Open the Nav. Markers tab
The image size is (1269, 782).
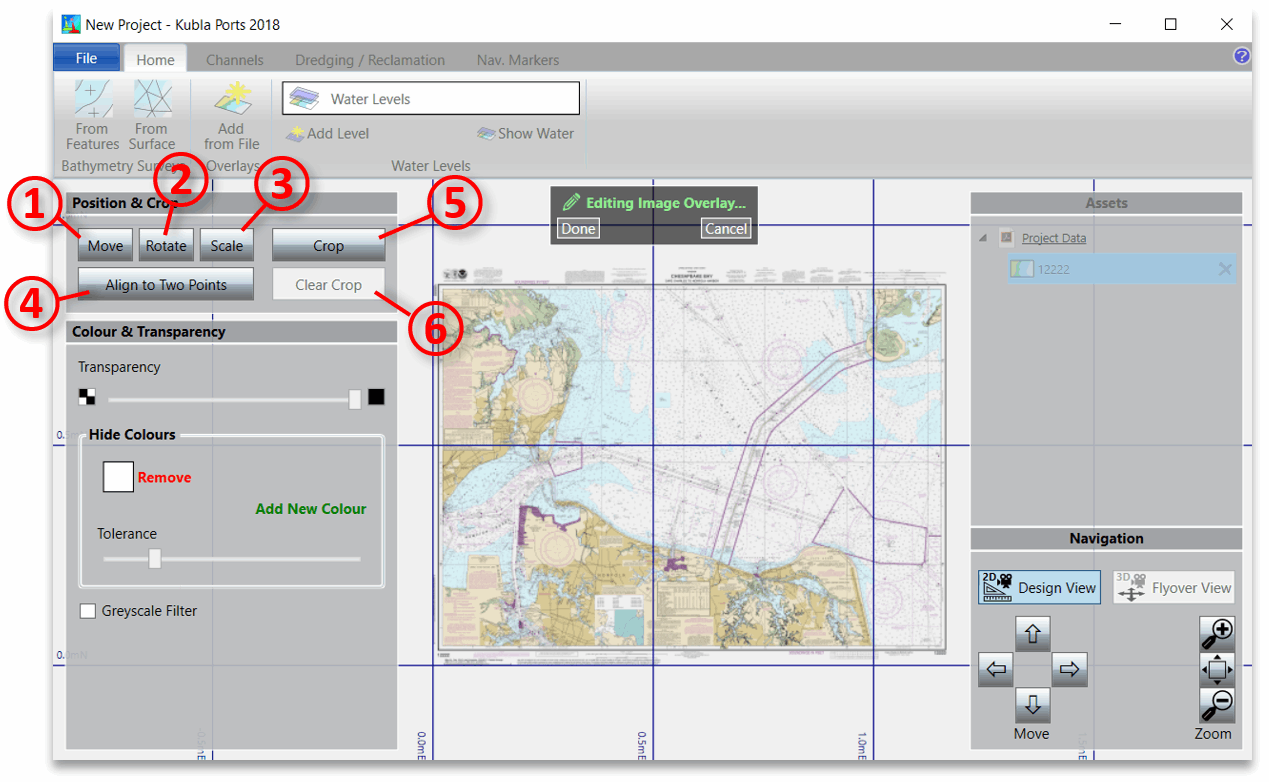coord(518,60)
